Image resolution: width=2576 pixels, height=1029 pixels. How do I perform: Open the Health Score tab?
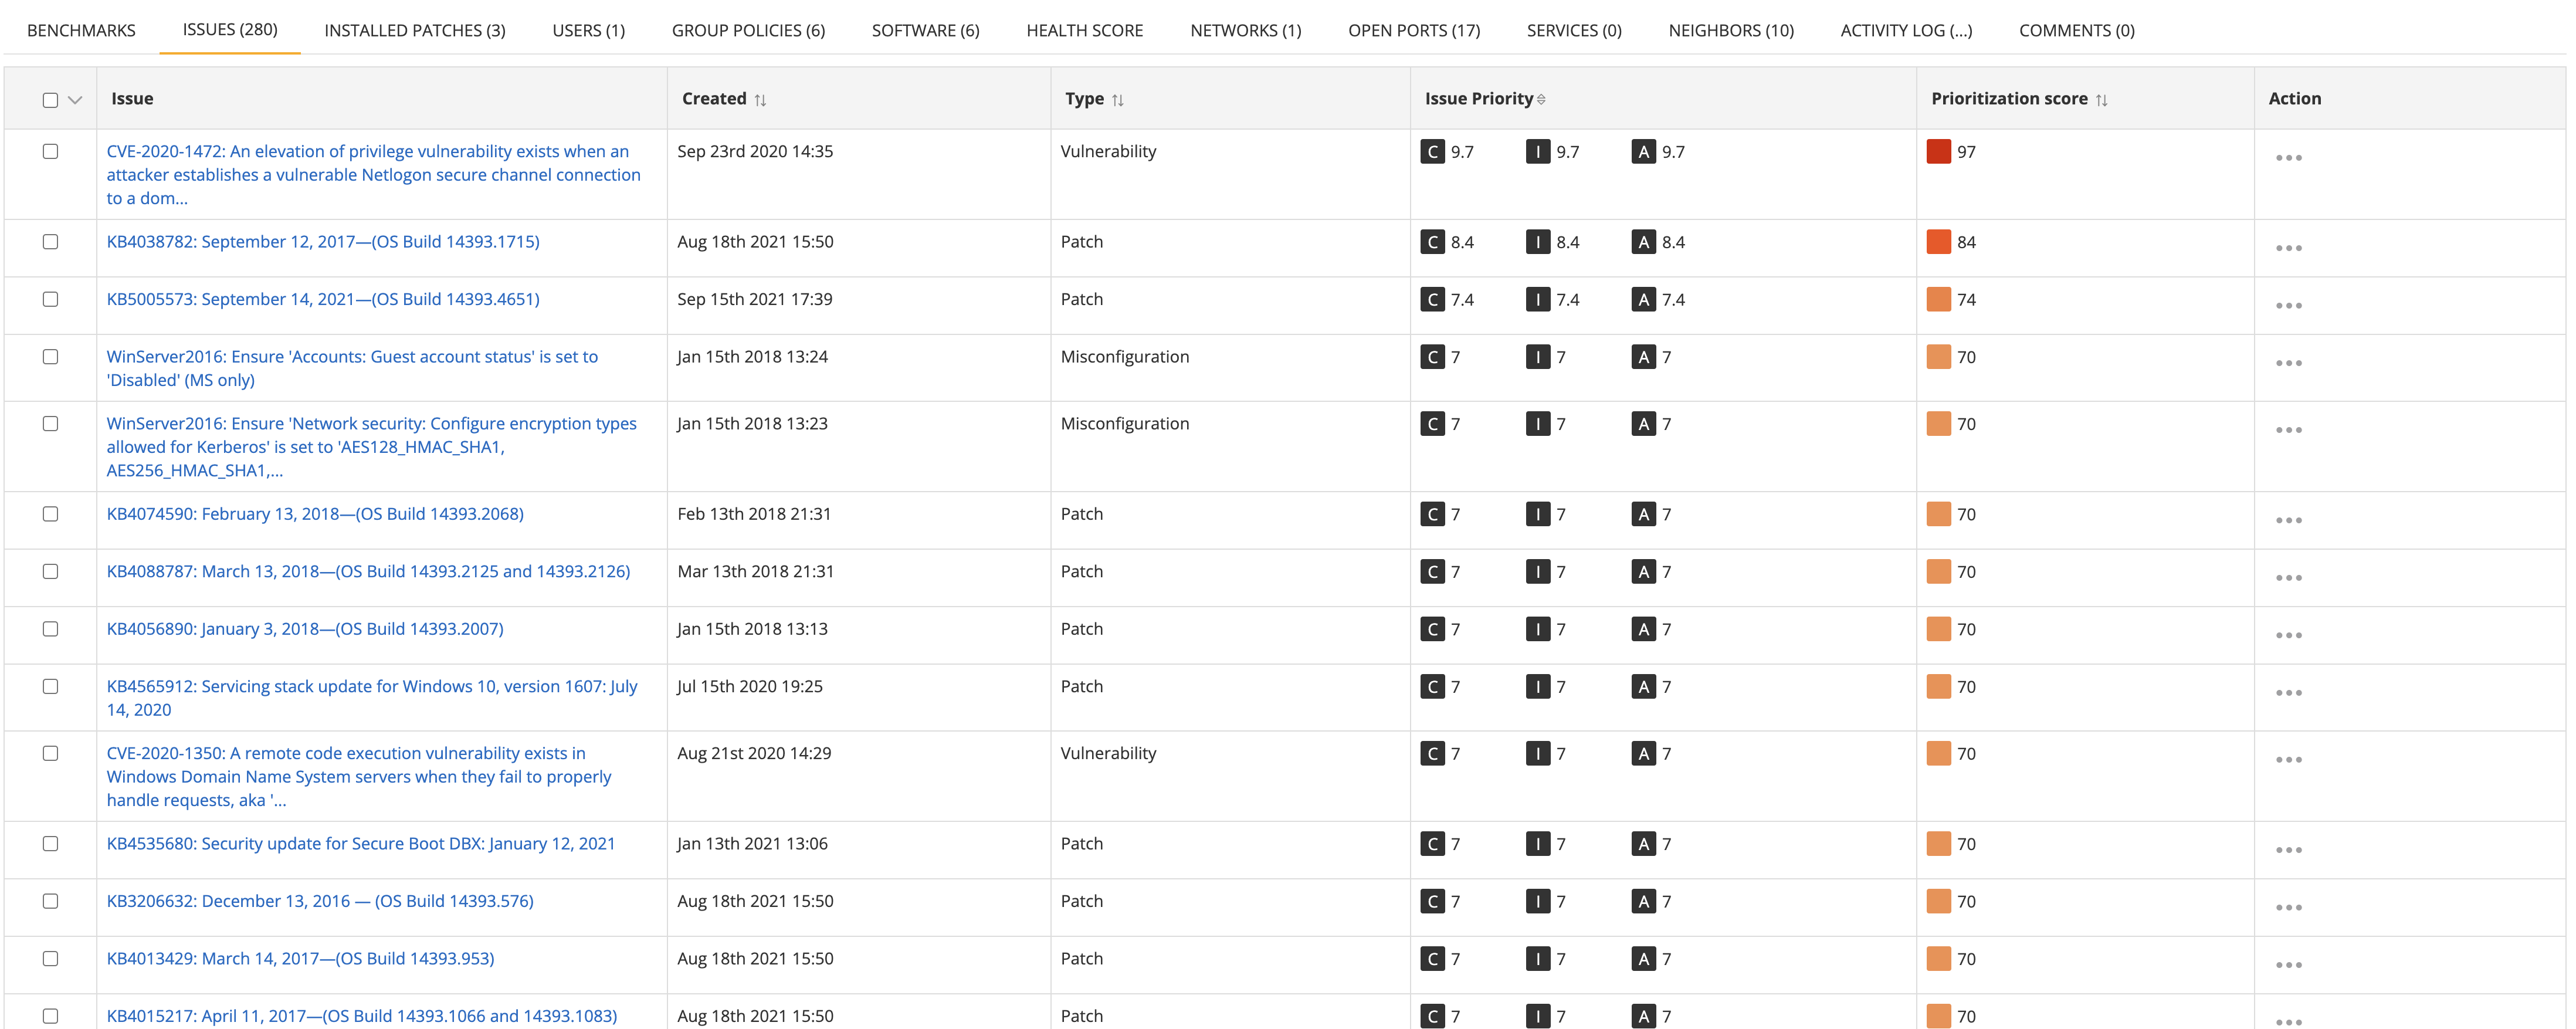pyautogui.click(x=1084, y=30)
